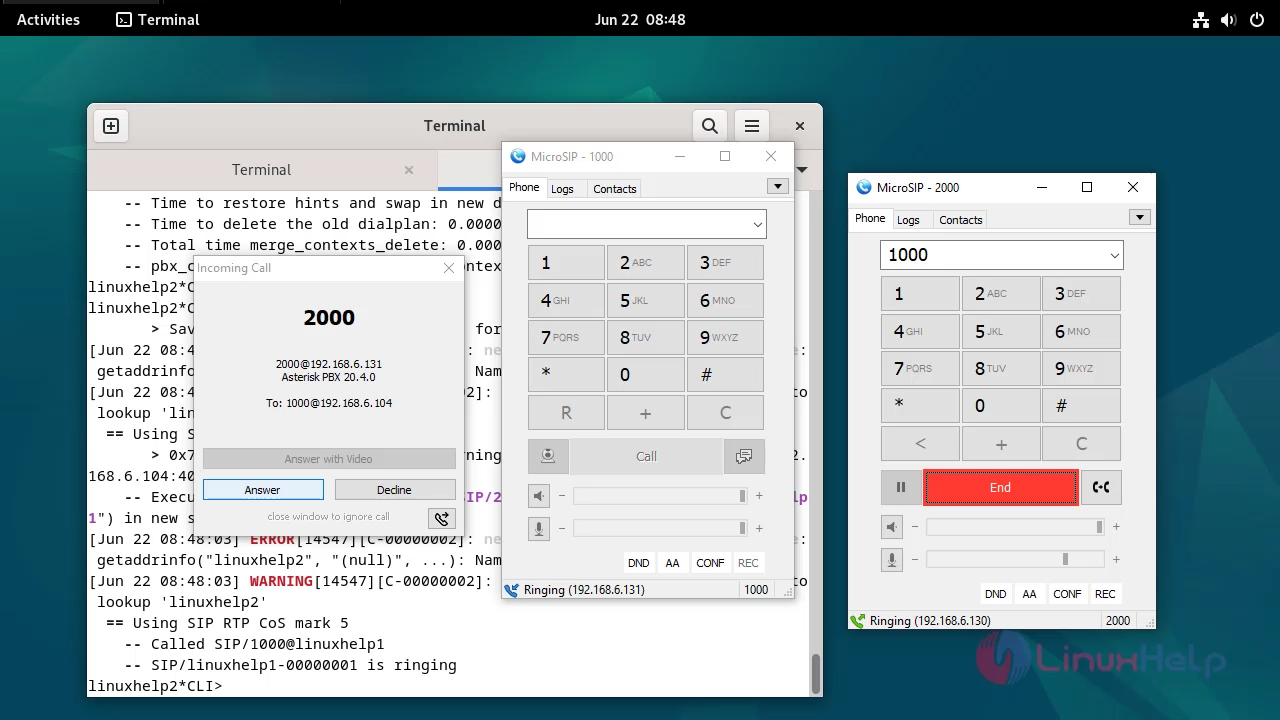This screenshot has height=720, width=1280.
Task: Click the # key in MicroSIP 1000
Action: tap(725, 375)
